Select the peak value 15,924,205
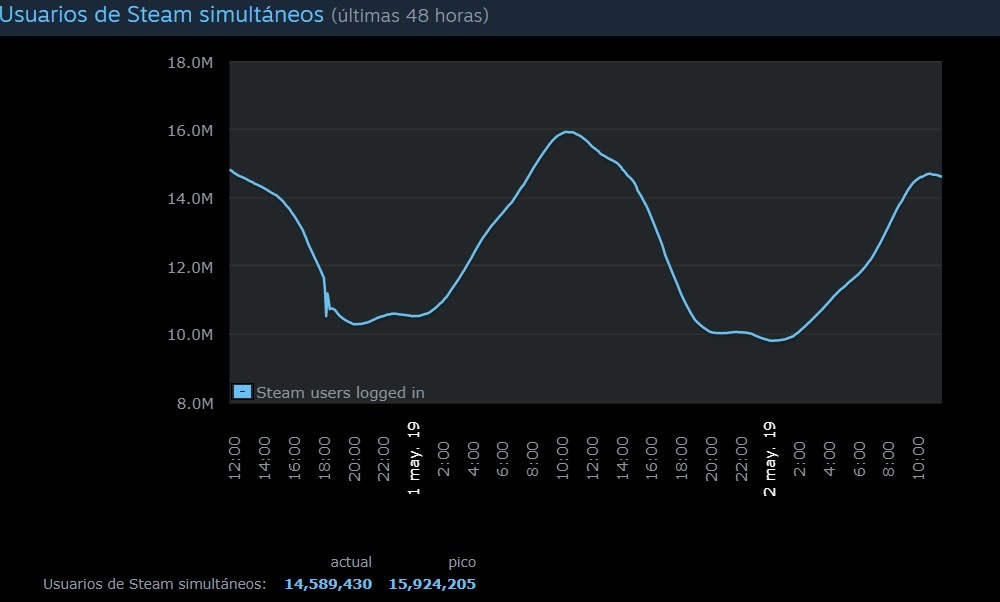 [x=432, y=584]
